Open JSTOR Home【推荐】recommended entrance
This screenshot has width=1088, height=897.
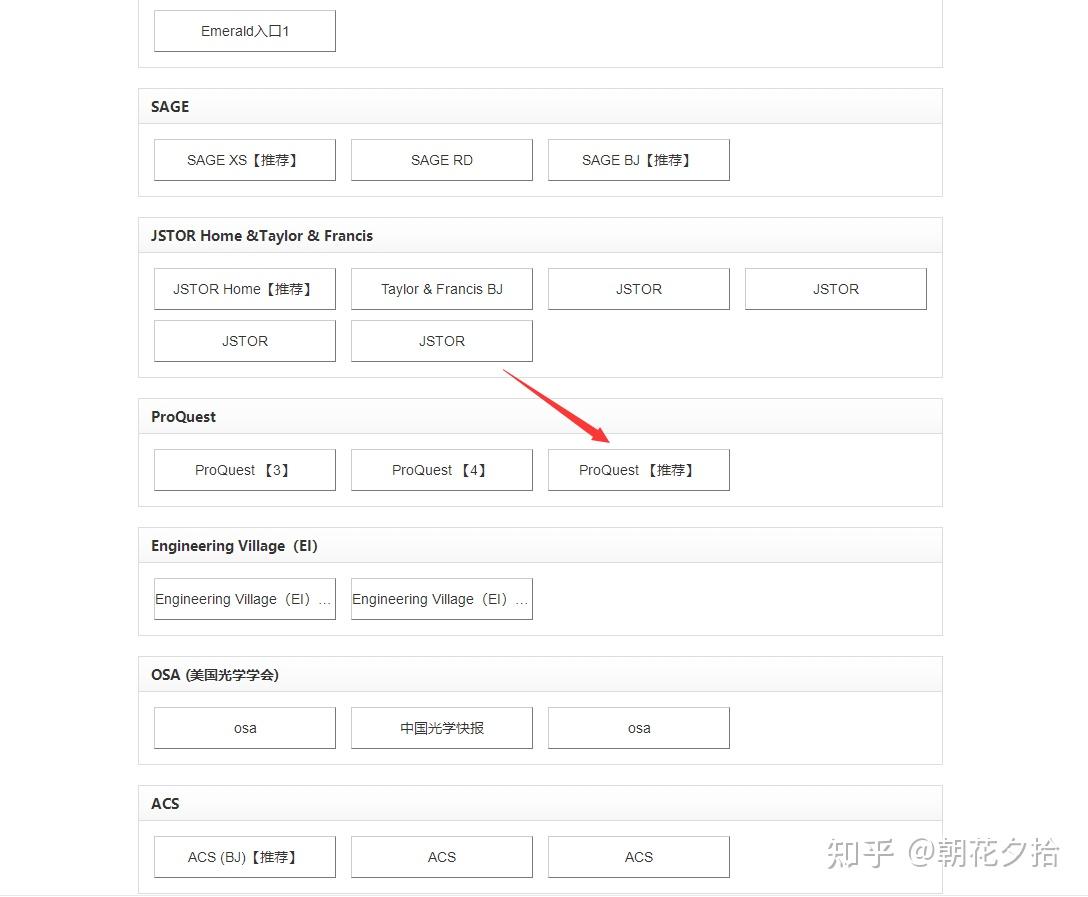tap(244, 289)
